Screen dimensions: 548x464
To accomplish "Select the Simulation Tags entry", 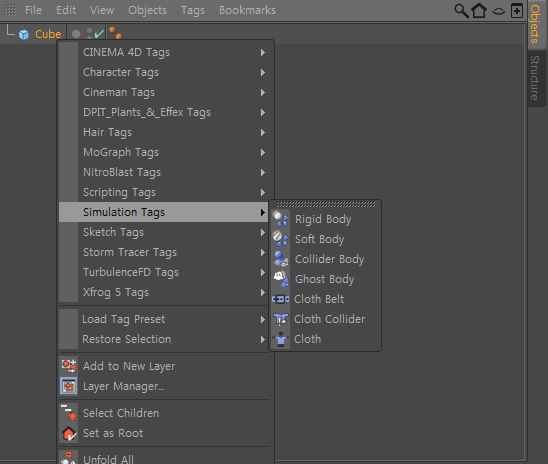I will [164, 212].
